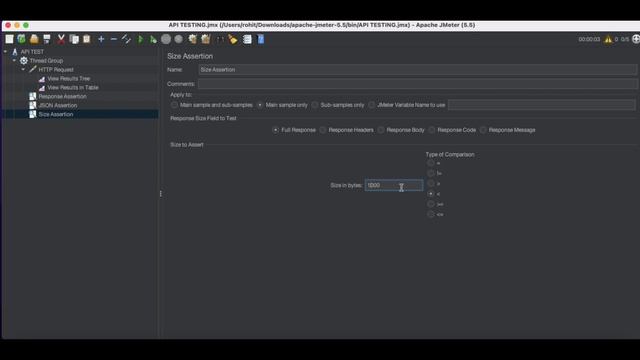Click the split pane divider handle
This screenshot has width=640, height=360.
tap(160, 193)
